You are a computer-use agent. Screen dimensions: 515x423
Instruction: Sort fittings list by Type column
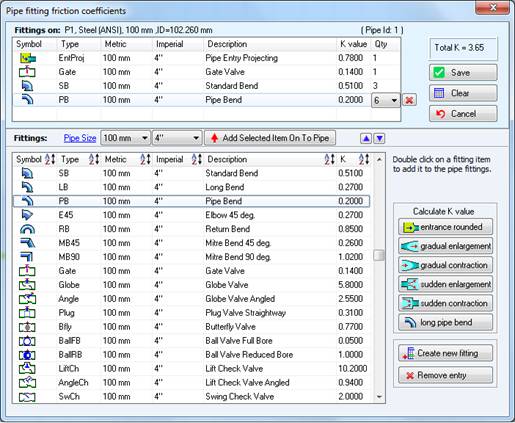tap(94, 159)
